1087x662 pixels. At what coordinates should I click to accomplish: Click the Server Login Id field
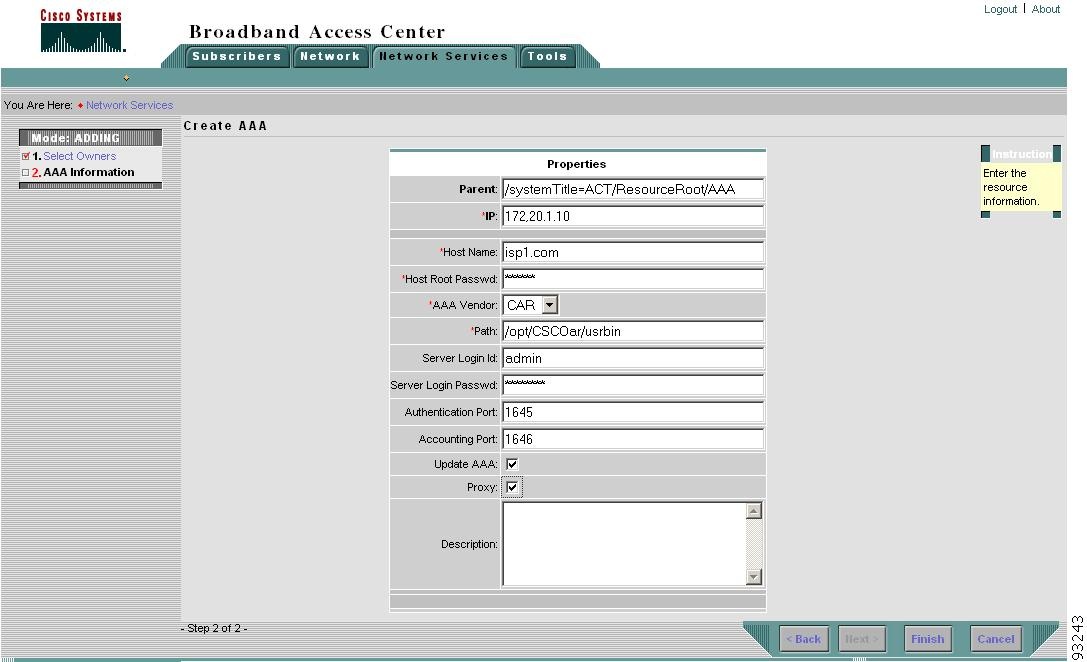click(x=632, y=358)
